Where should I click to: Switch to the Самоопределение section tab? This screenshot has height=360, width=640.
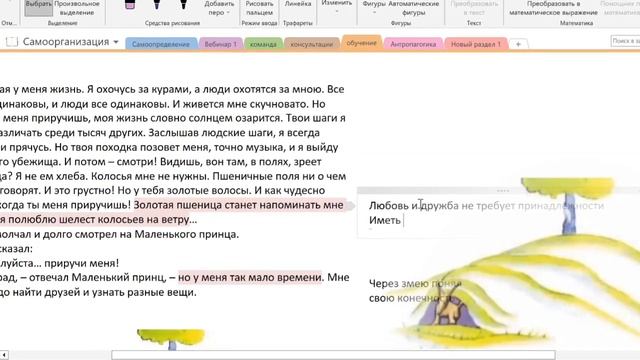point(161,44)
